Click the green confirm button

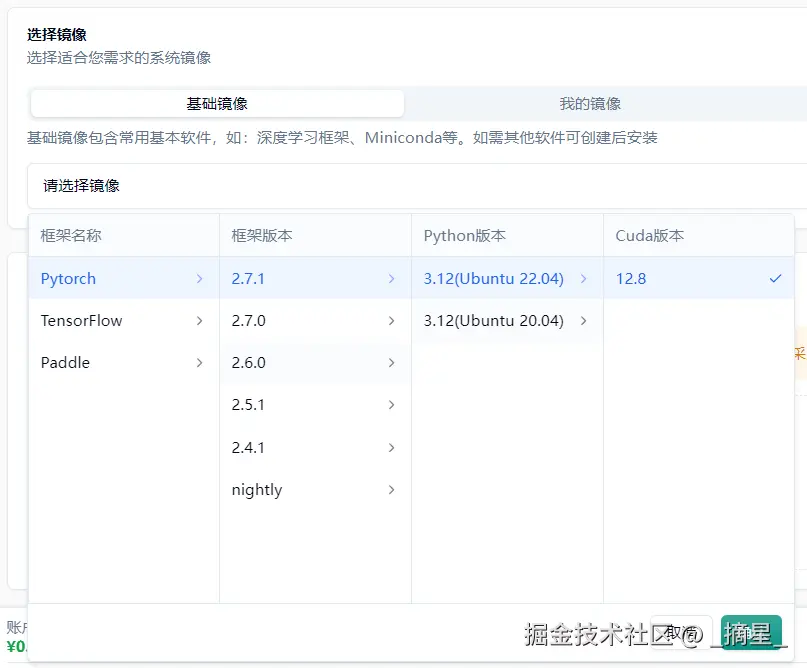751,632
